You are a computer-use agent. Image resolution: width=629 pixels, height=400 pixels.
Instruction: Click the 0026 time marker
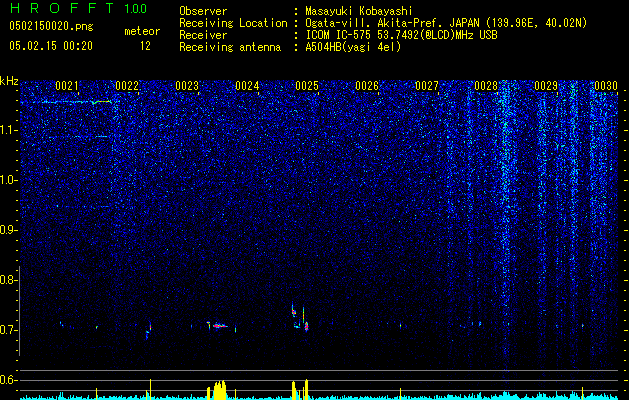[x=367, y=86]
